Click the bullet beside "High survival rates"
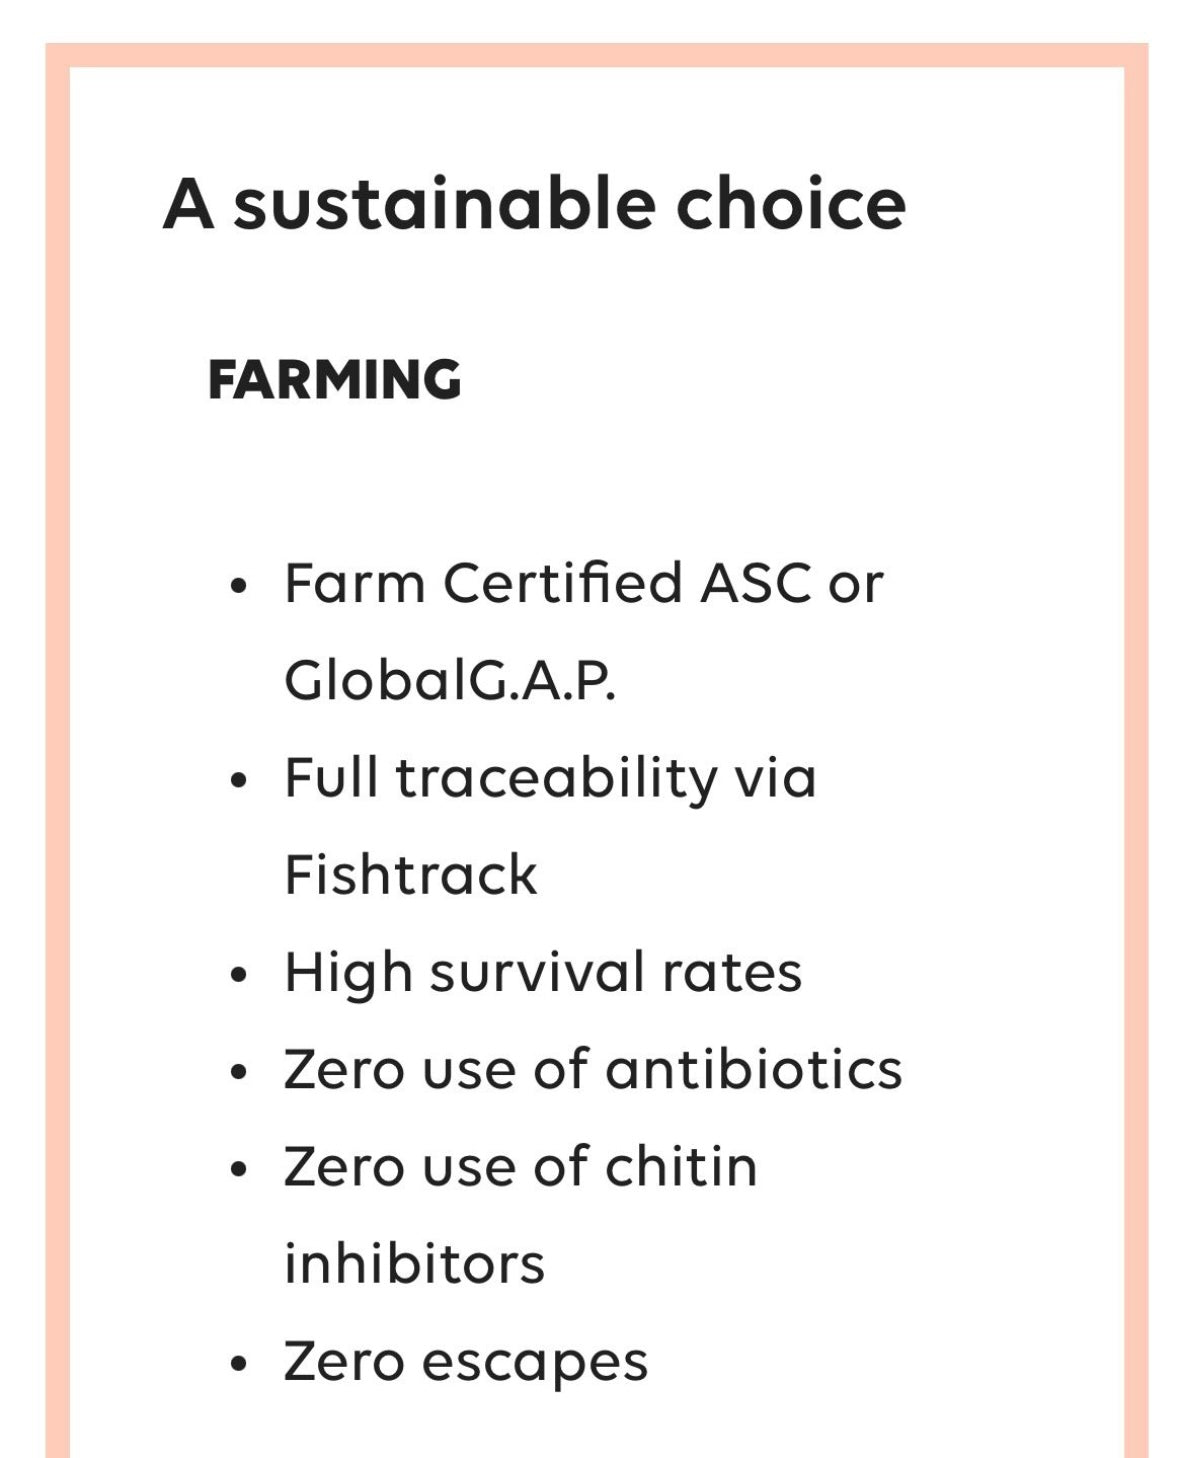The height and width of the screenshot is (1458, 1179). pos(237,975)
